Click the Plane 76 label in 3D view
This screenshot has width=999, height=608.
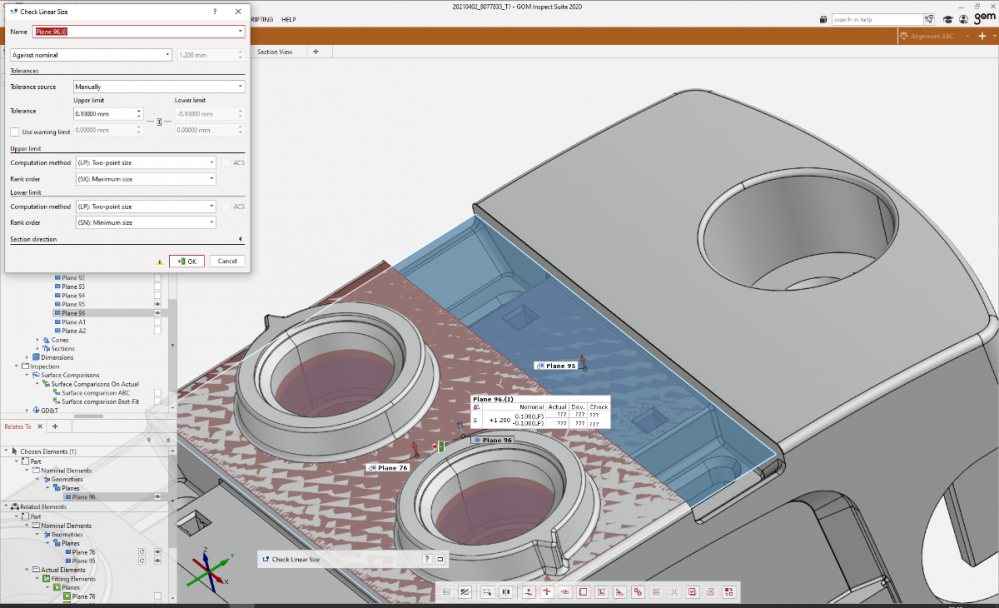[391, 467]
